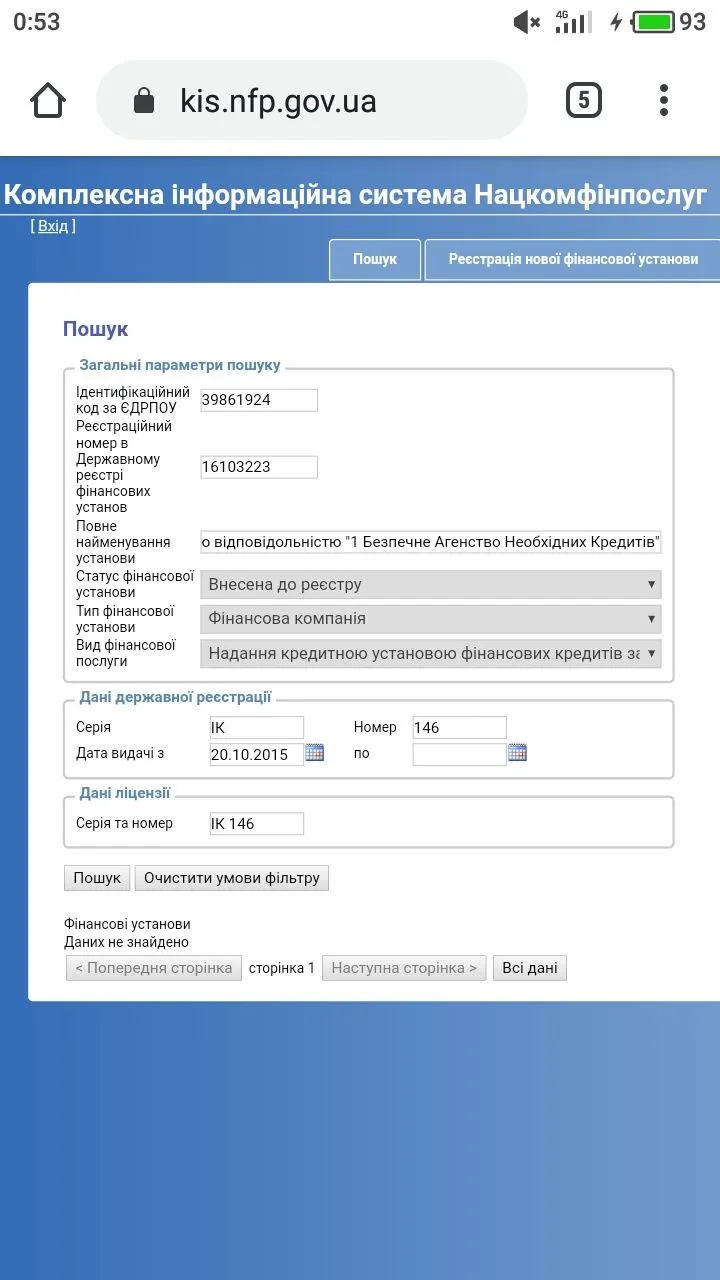Focus the state register registration number field

259,467
